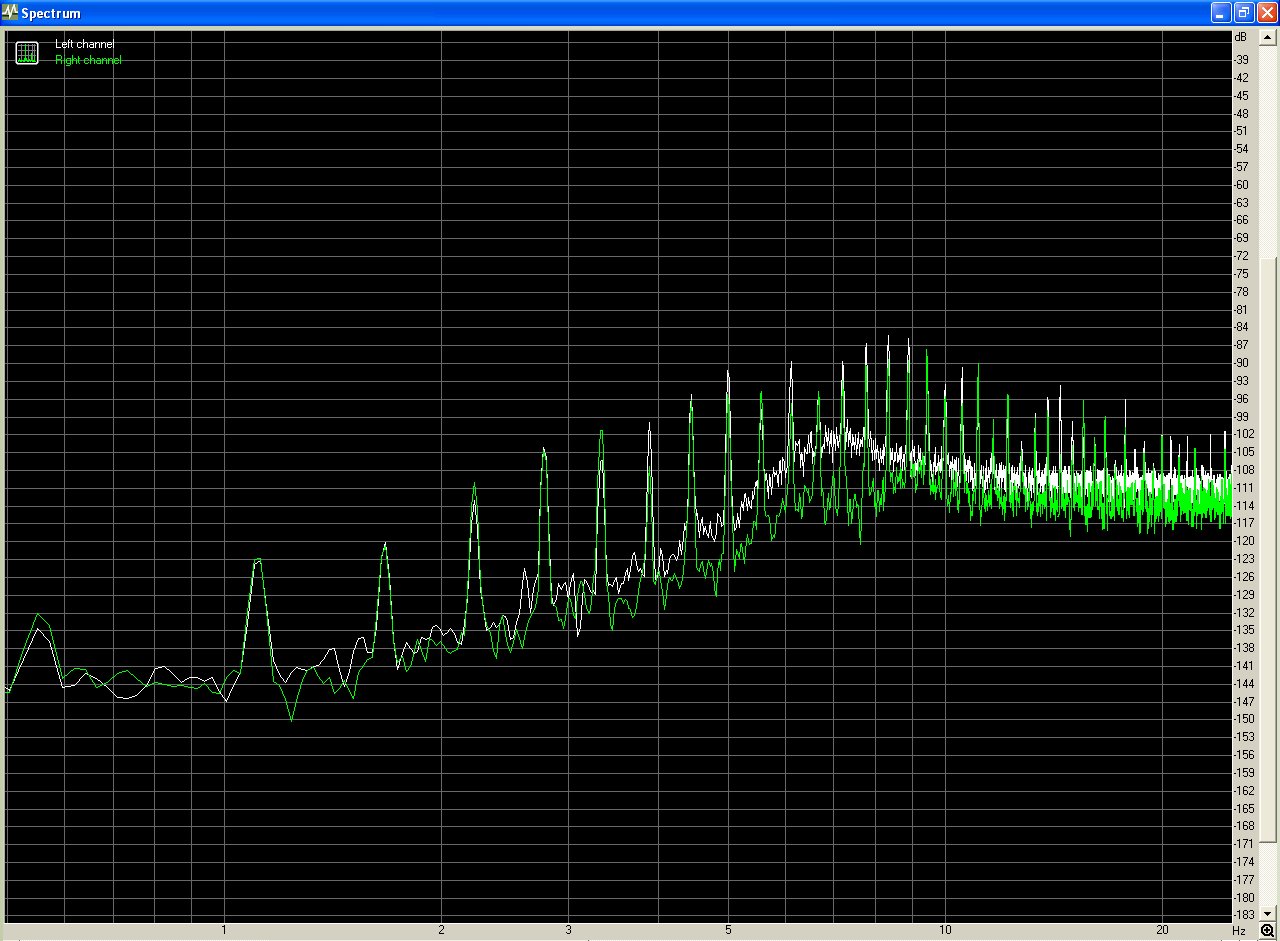Click the vertical scrollbar up arrow

pyautogui.click(x=1267, y=39)
